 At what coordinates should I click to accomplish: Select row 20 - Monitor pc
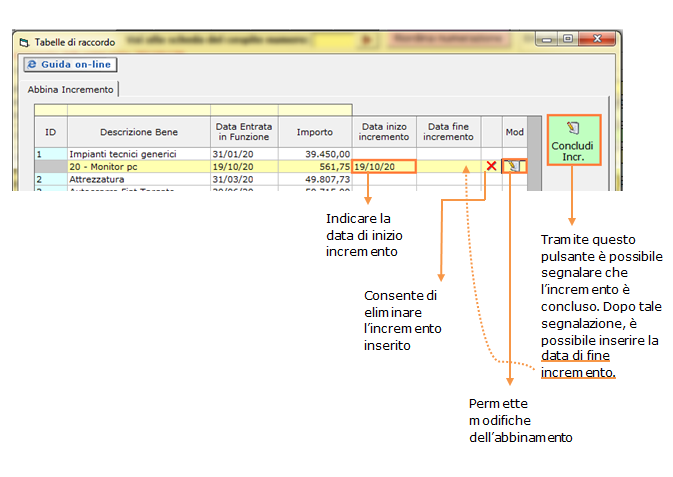281,167
